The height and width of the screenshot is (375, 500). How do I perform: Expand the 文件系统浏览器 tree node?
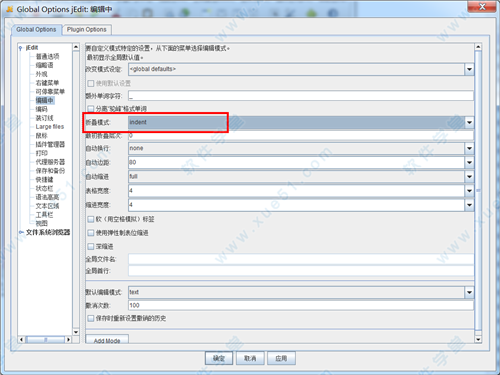click(21, 232)
